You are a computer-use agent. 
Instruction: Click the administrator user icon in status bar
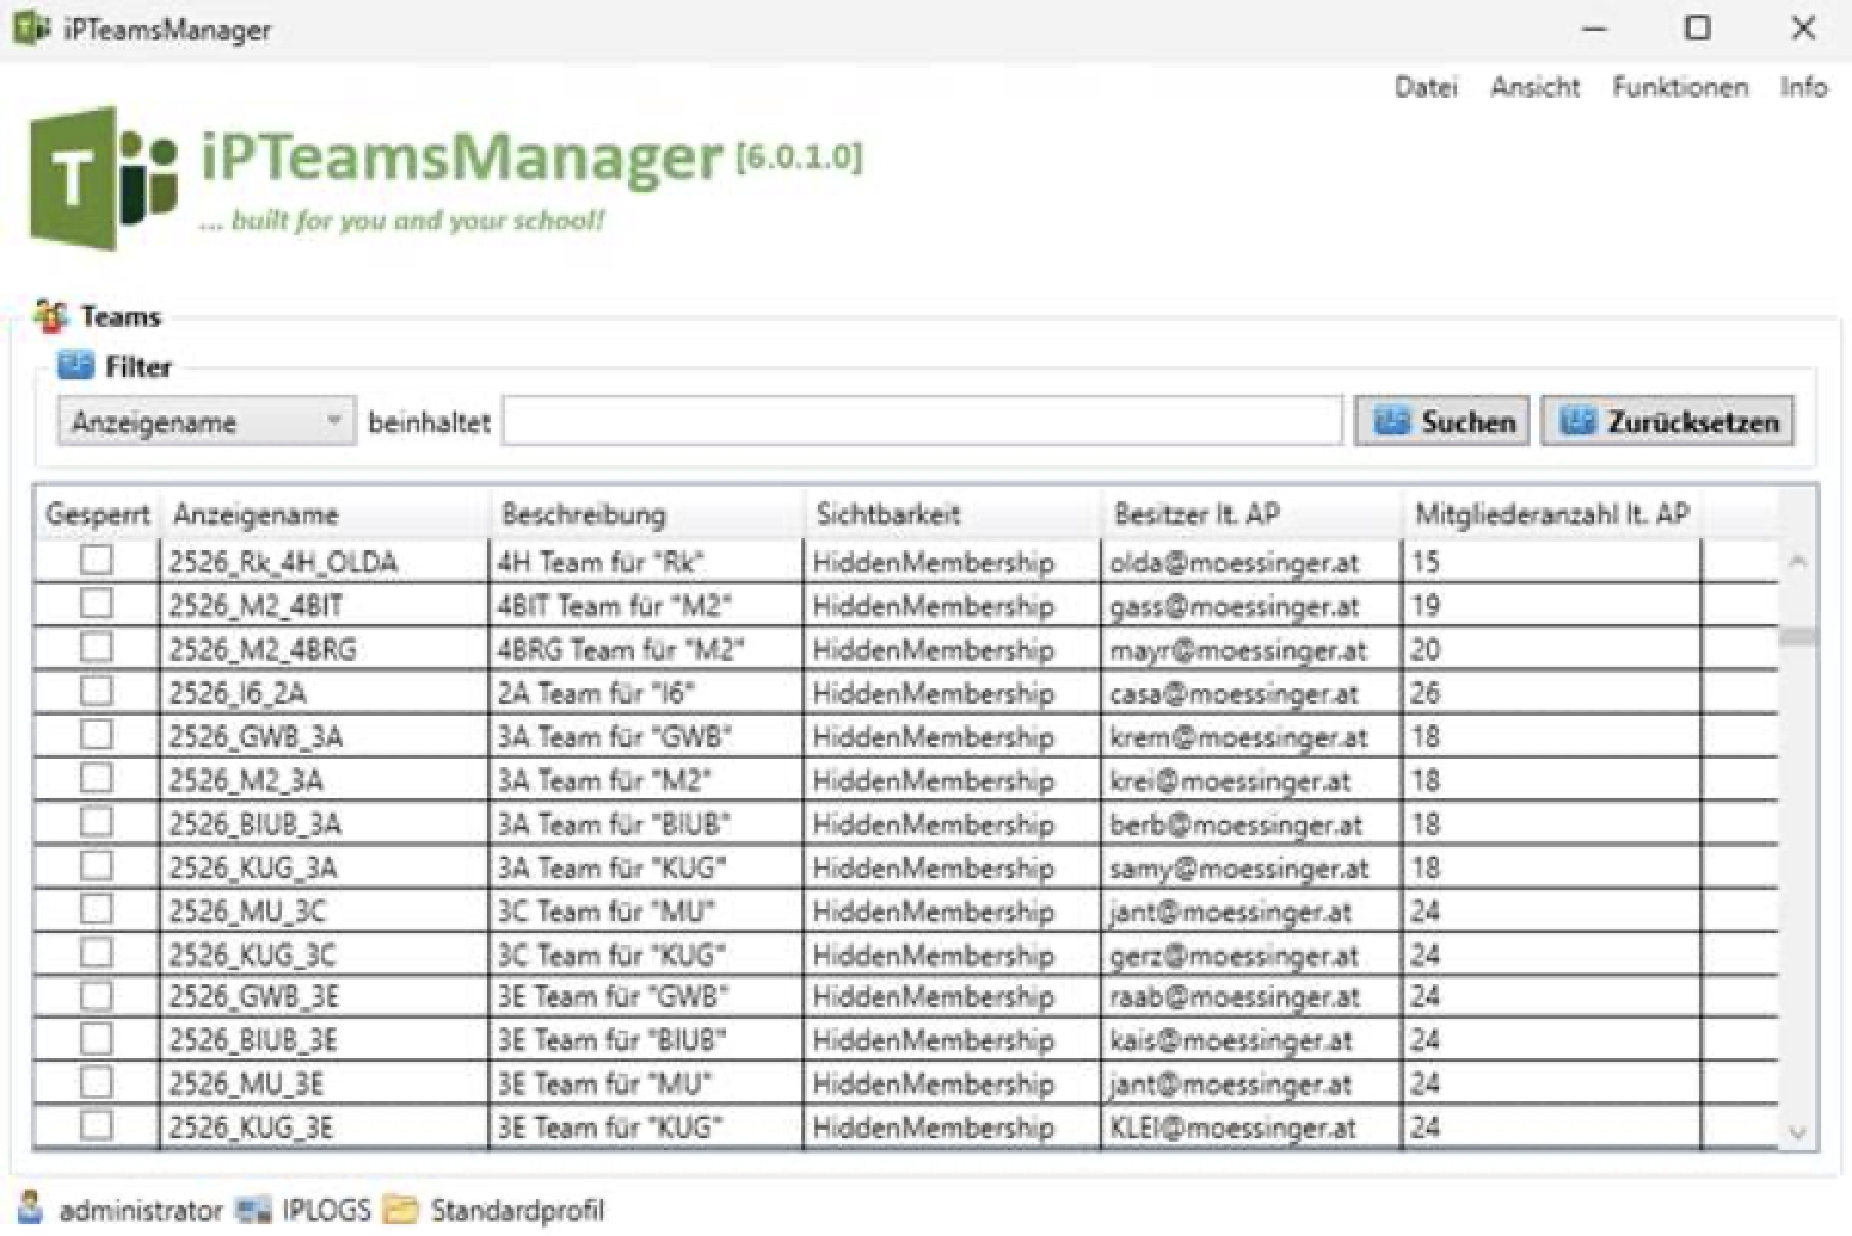(x=31, y=1208)
